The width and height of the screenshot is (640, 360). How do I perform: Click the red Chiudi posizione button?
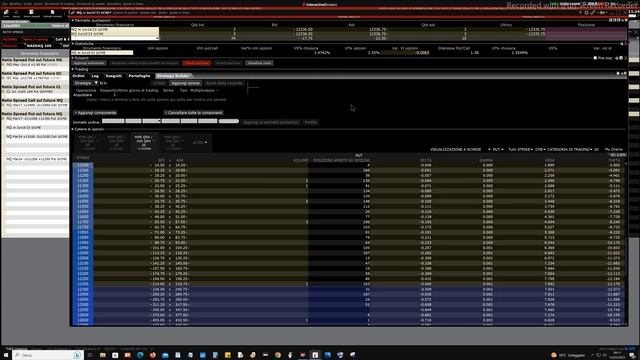coord(197,63)
